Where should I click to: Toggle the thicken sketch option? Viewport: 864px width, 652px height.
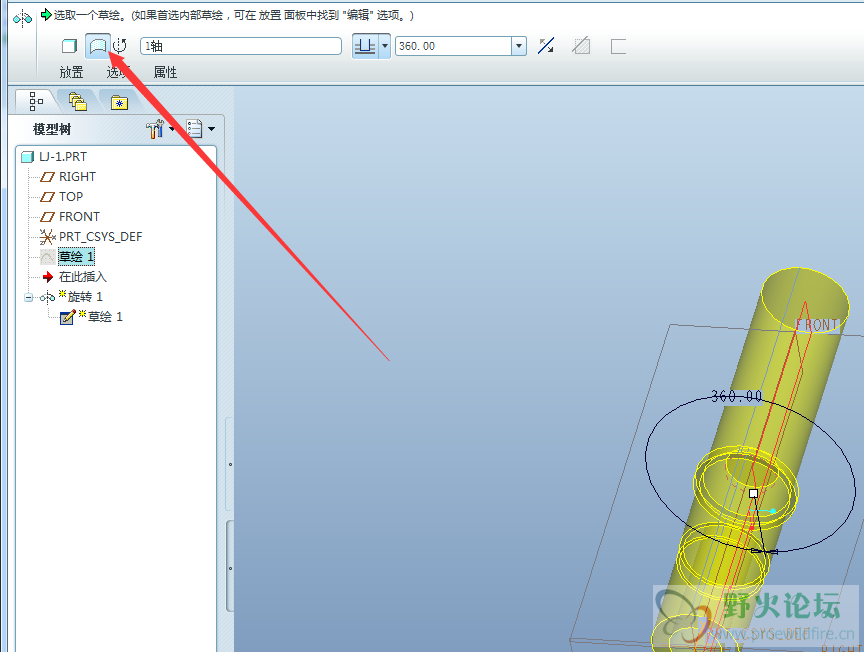click(x=618, y=46)
